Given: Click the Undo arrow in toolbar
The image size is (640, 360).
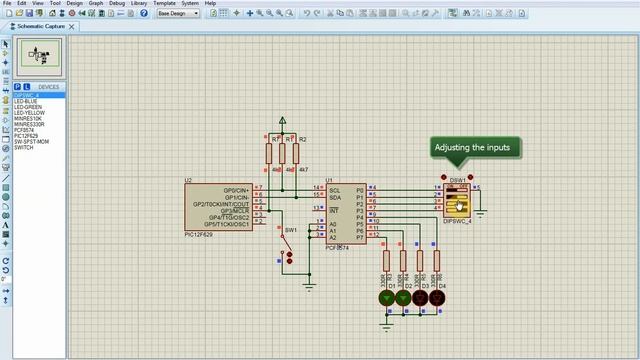Looking at the screenshot, I should pos(307,13).
